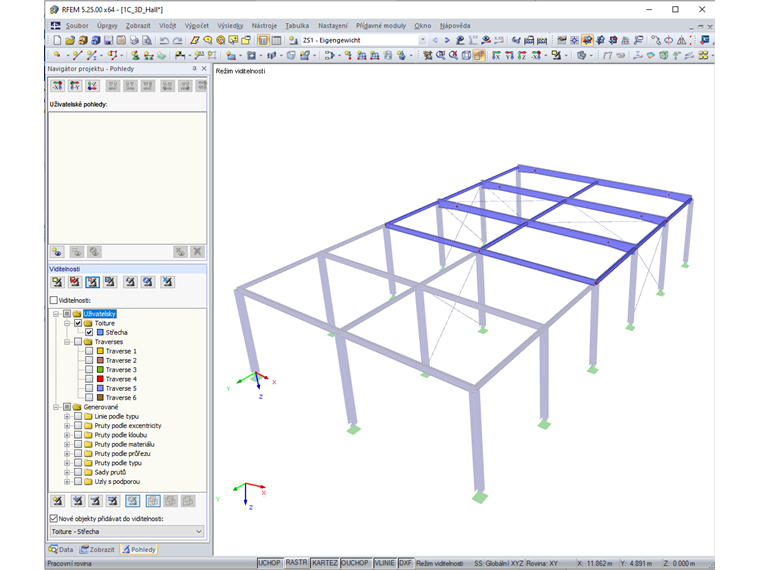Uncheck the Toiture folder checkbox

click(x=78, y=323)
